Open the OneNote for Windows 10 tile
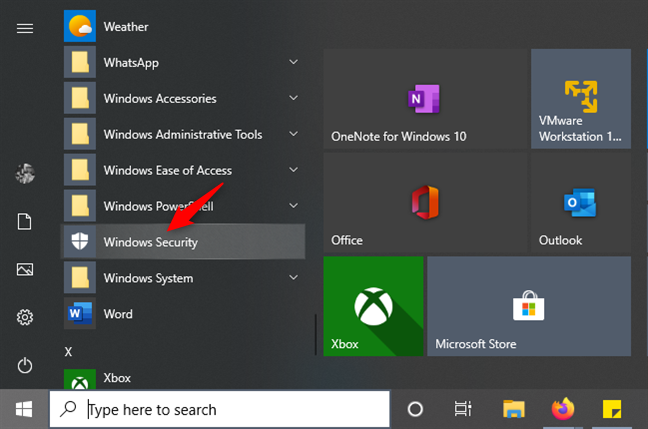This screenshot has width=648, height=429. point(426,99)
